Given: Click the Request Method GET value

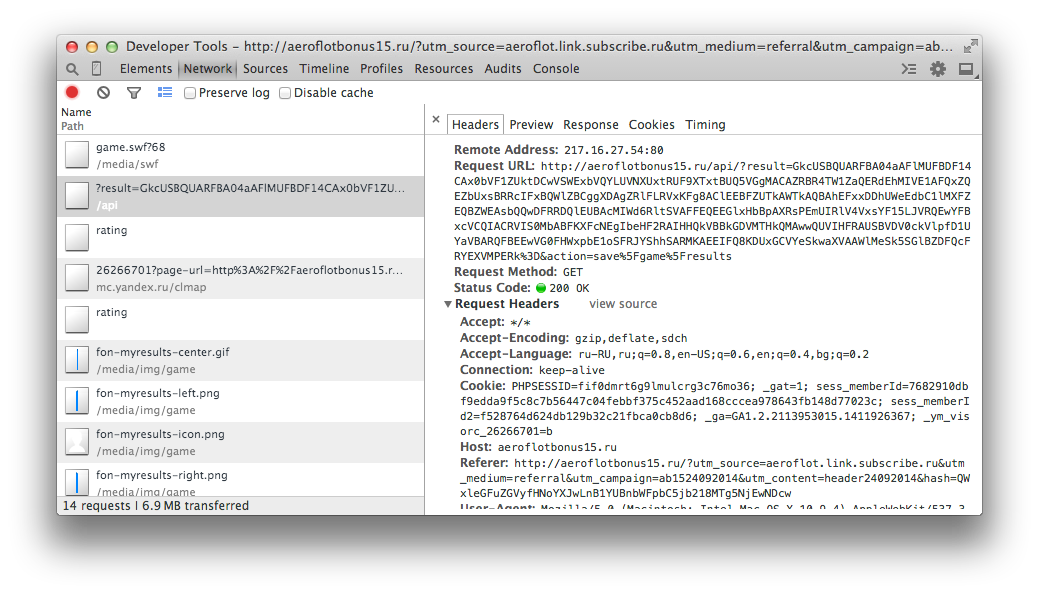Looking at the screenshot, I should coord(573,272).
